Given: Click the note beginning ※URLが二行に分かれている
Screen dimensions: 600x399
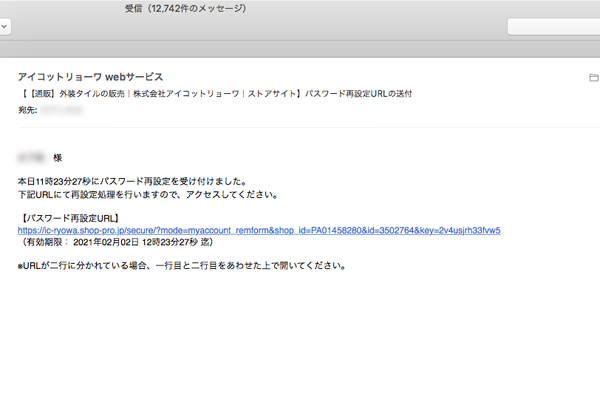Looking at the screenshot, I should pyautogui.click(x=182, y=265).
